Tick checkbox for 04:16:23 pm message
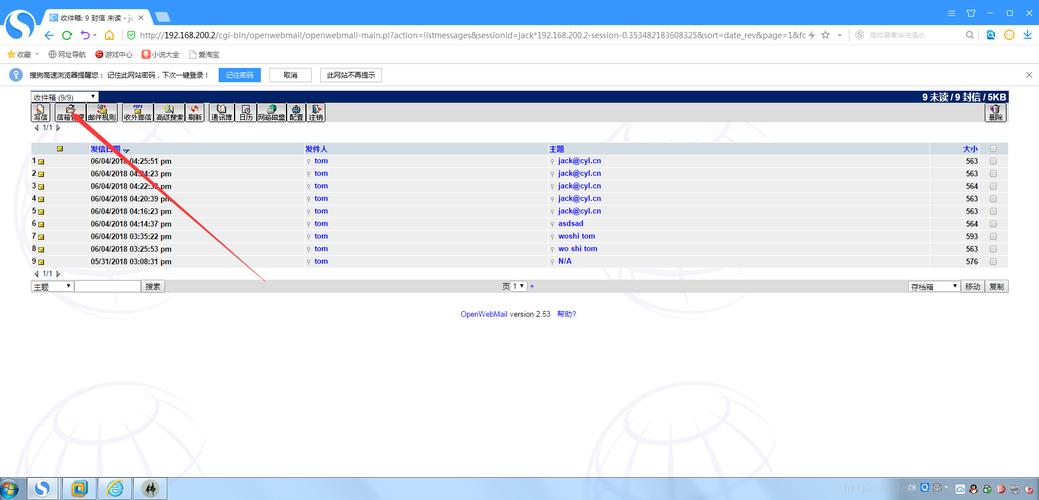1039x500 pixels. click(993, 211)
